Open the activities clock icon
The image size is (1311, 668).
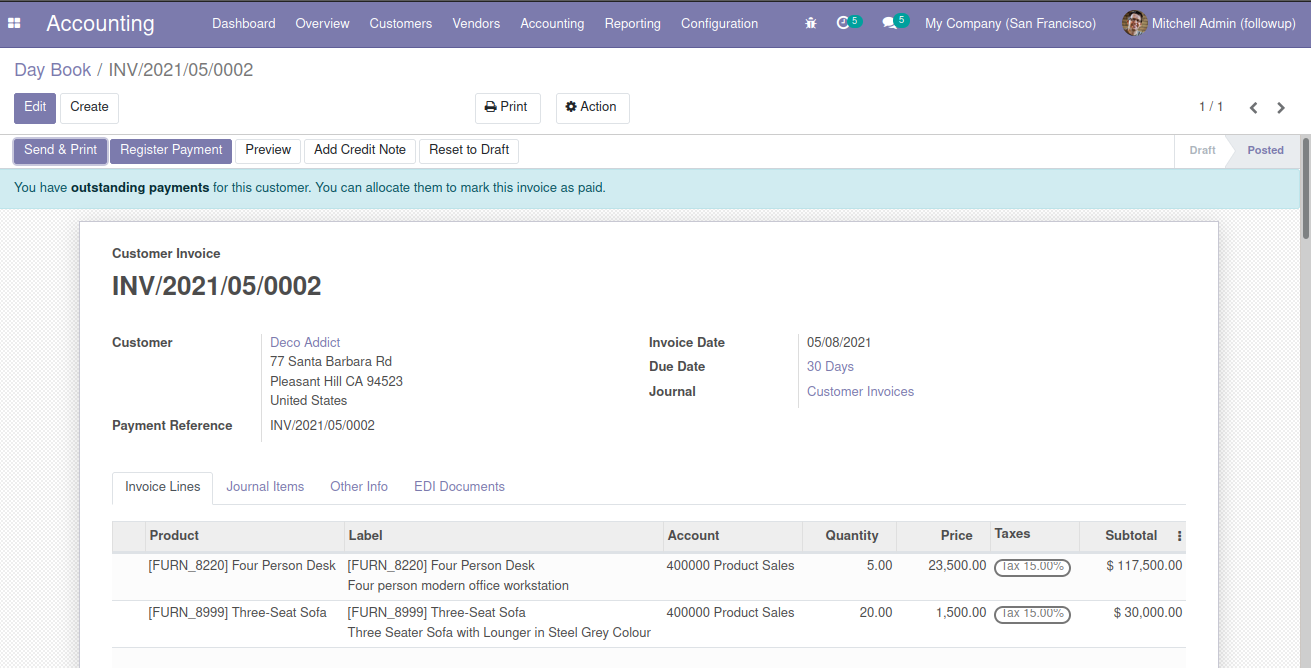pyautogui.click(x=843, y=23)
